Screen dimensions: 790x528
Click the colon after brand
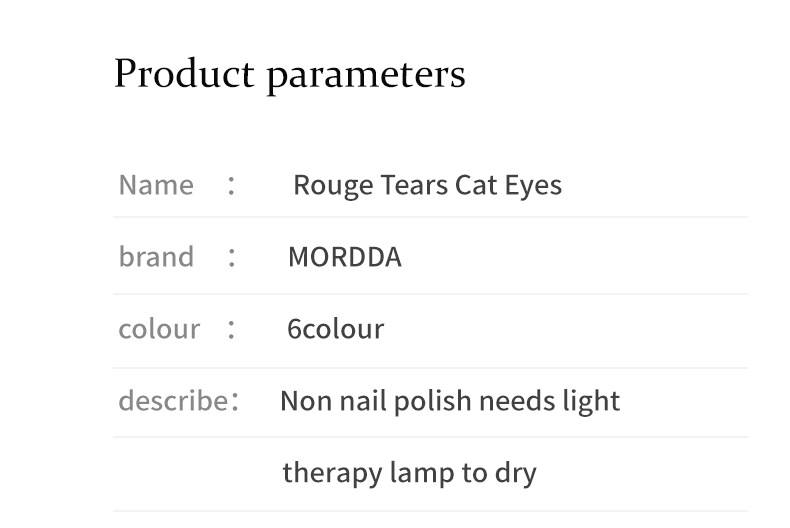pos(231,257)
